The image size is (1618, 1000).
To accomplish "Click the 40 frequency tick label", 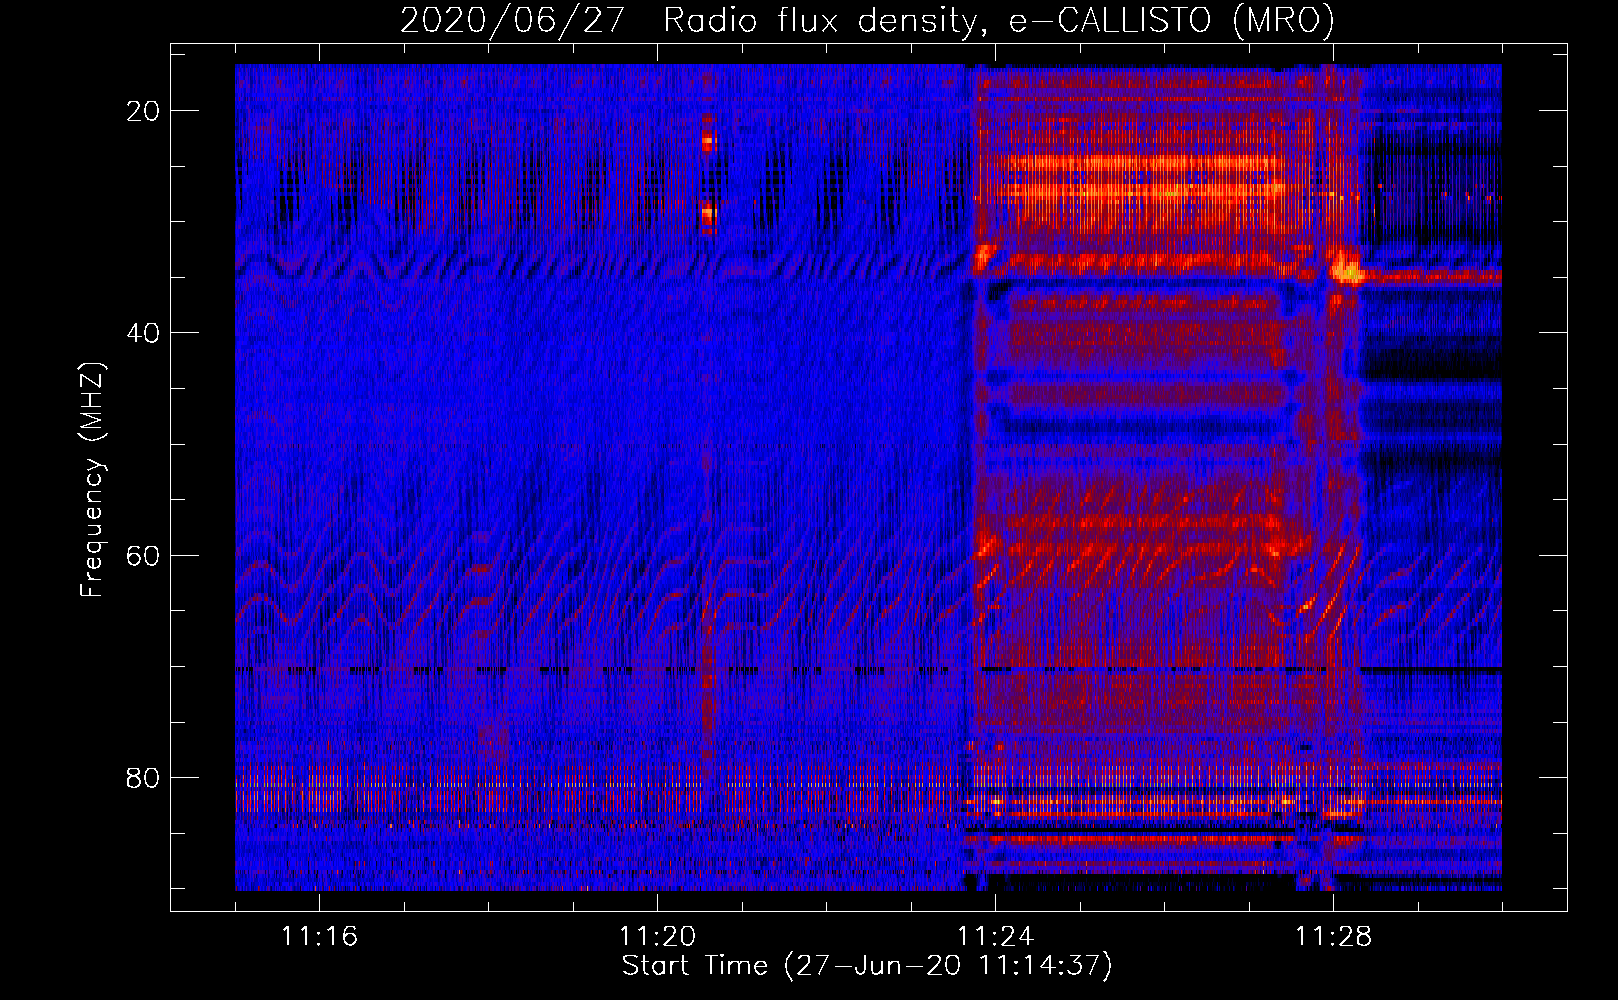I will pos(143,333).
